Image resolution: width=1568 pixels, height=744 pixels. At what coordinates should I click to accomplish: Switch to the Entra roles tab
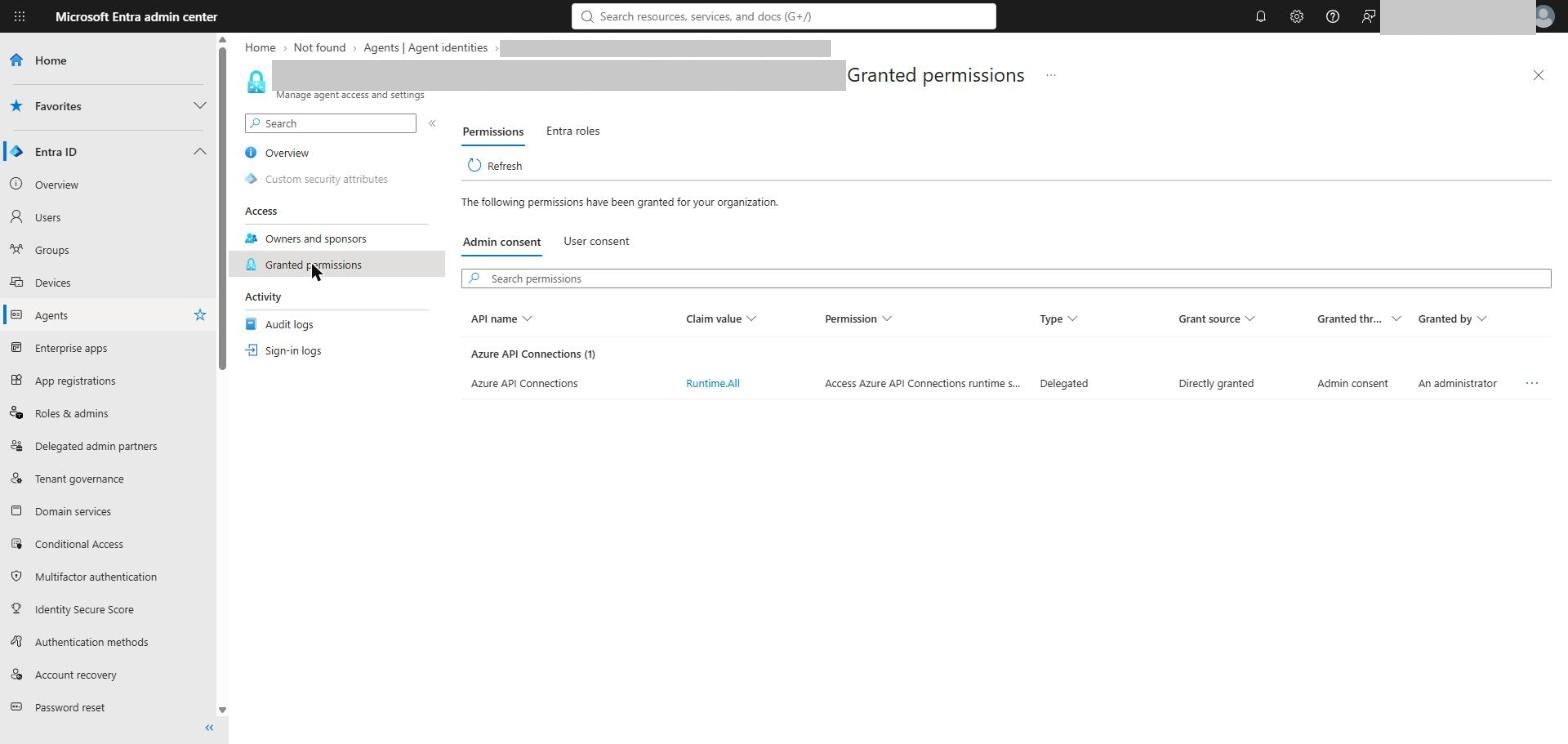573,131
